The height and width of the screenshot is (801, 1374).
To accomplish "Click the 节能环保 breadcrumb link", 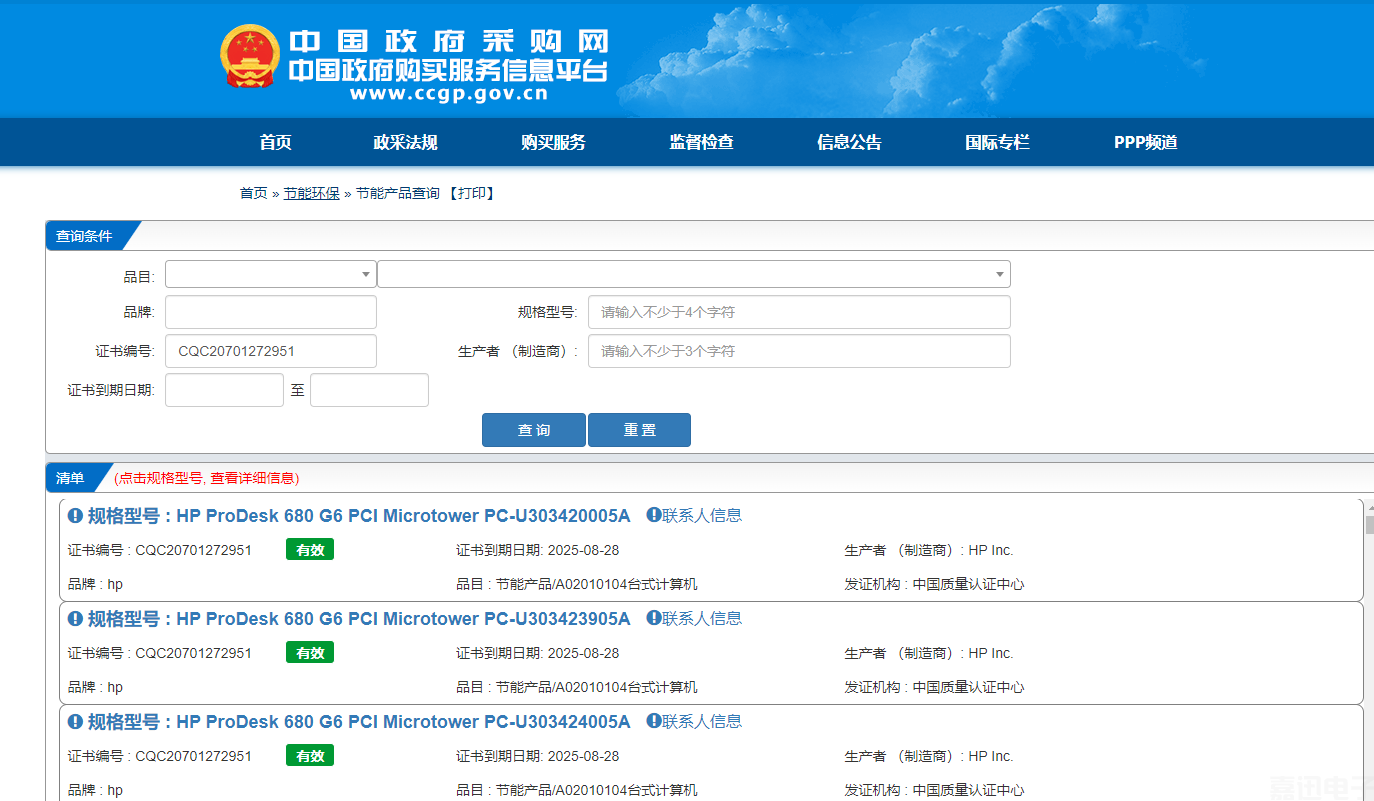I will point(311,193).
